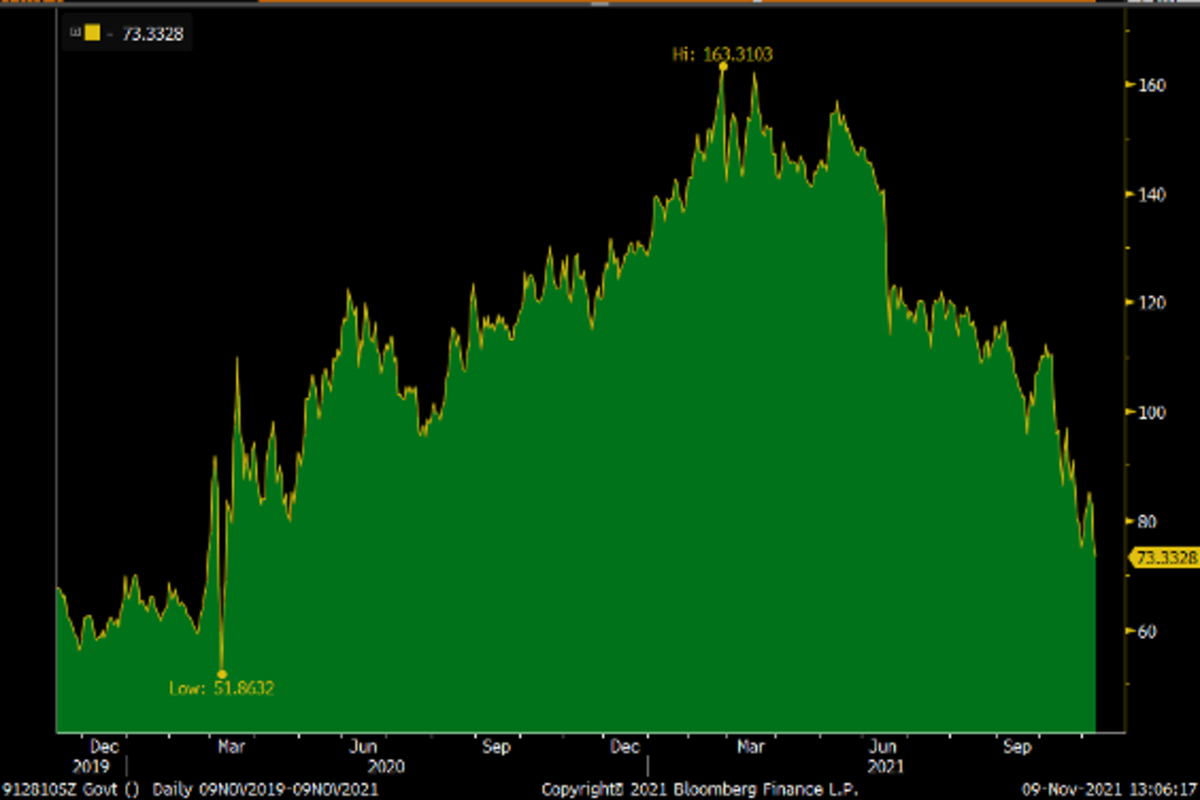This screenshot has width=1200, height=800.
Task: Click the Dec 2019 label on x-axis
Action: pos(105,747)
